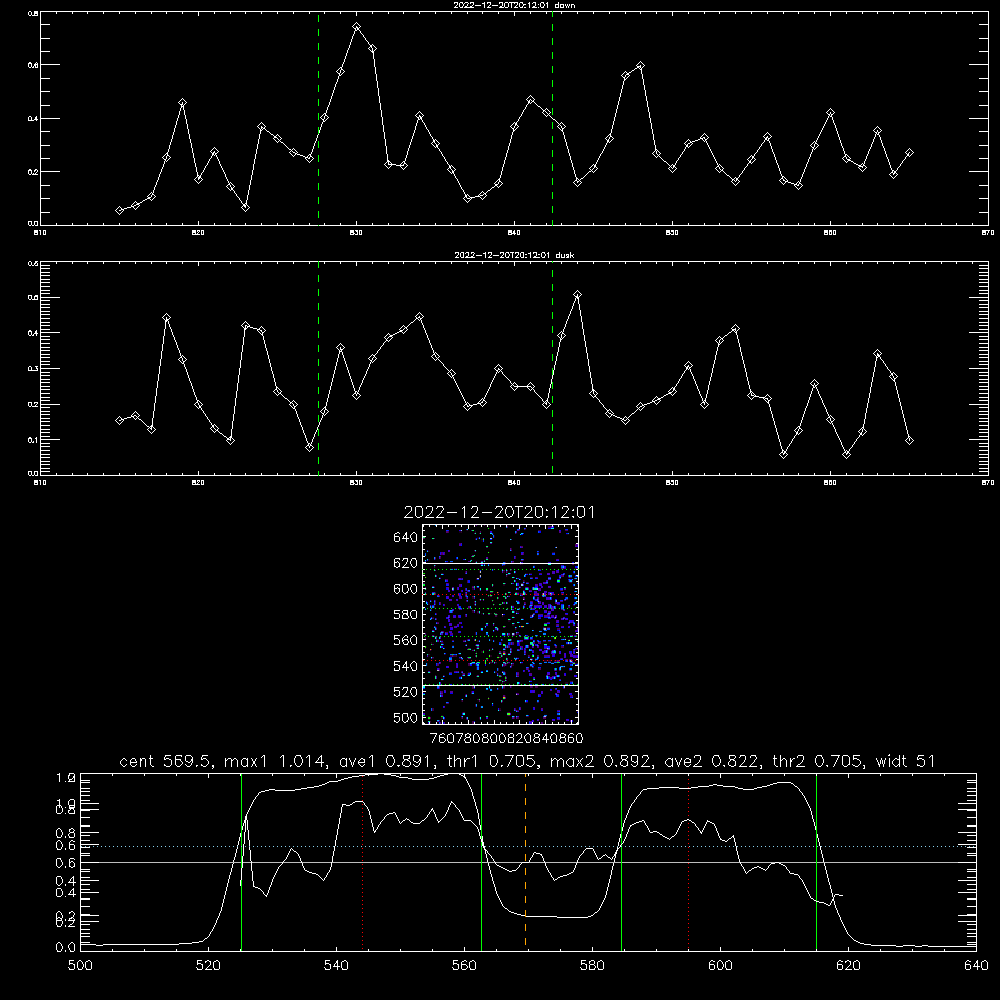
Task: Click x-axis label 840 under the dusk plot
Action: [x=515, y=483]
